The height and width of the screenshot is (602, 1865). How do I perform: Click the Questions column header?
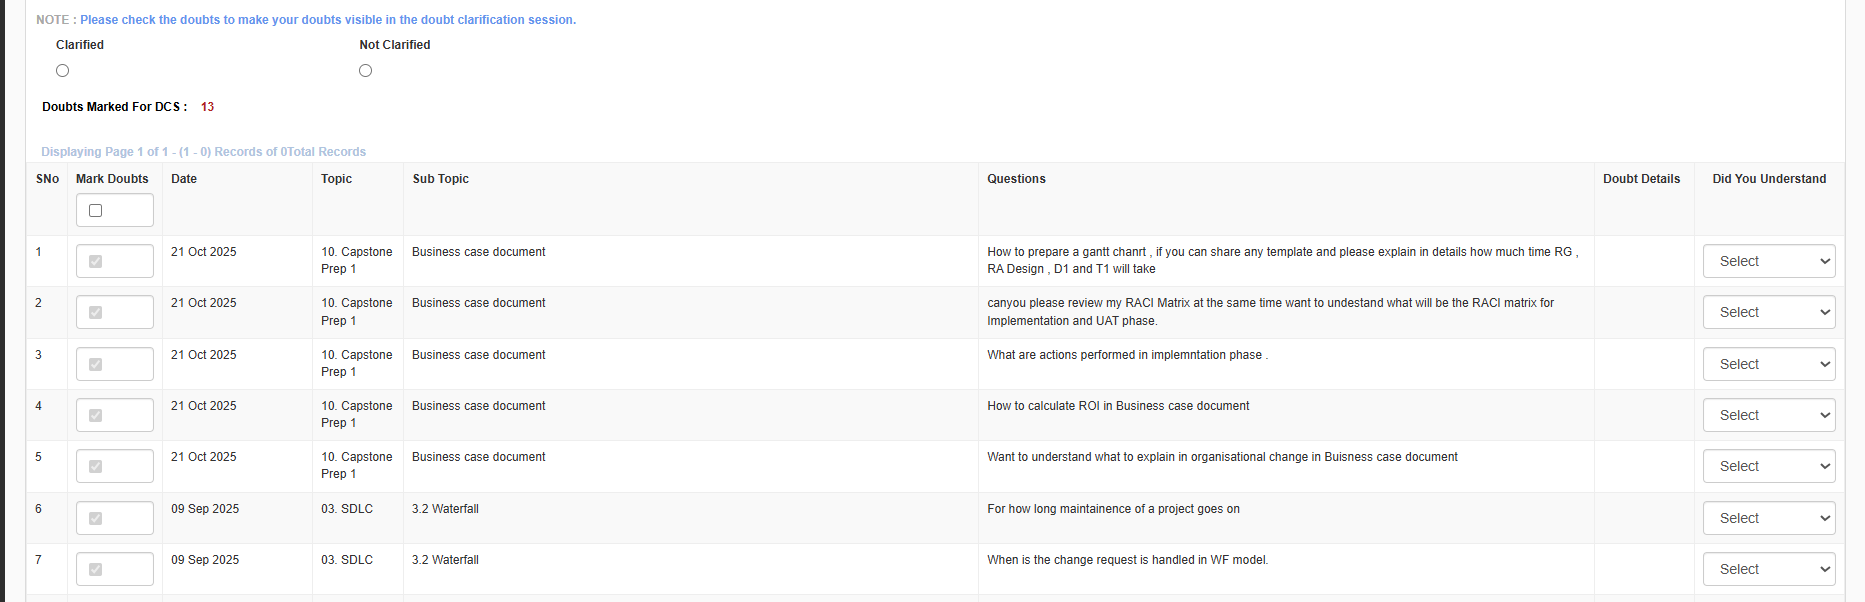[1016, 179]
